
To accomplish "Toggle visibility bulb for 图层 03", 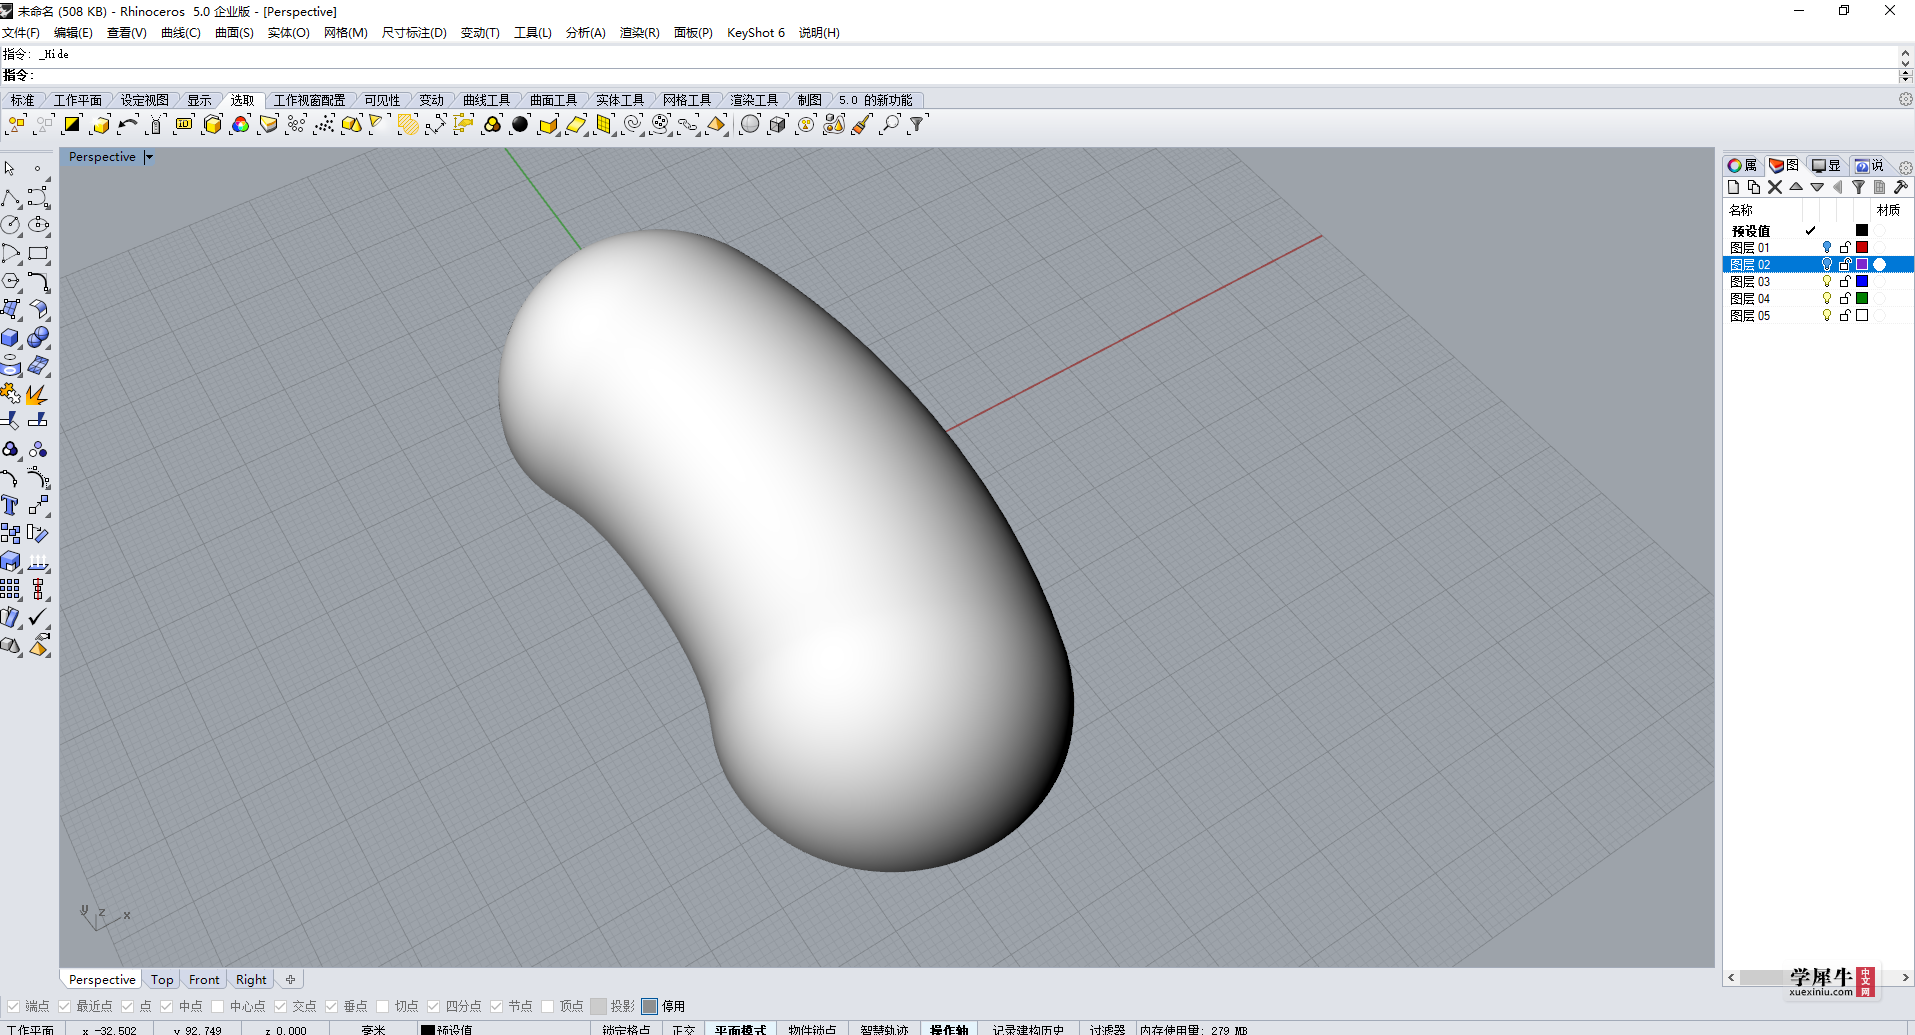I will point(1827,281).
